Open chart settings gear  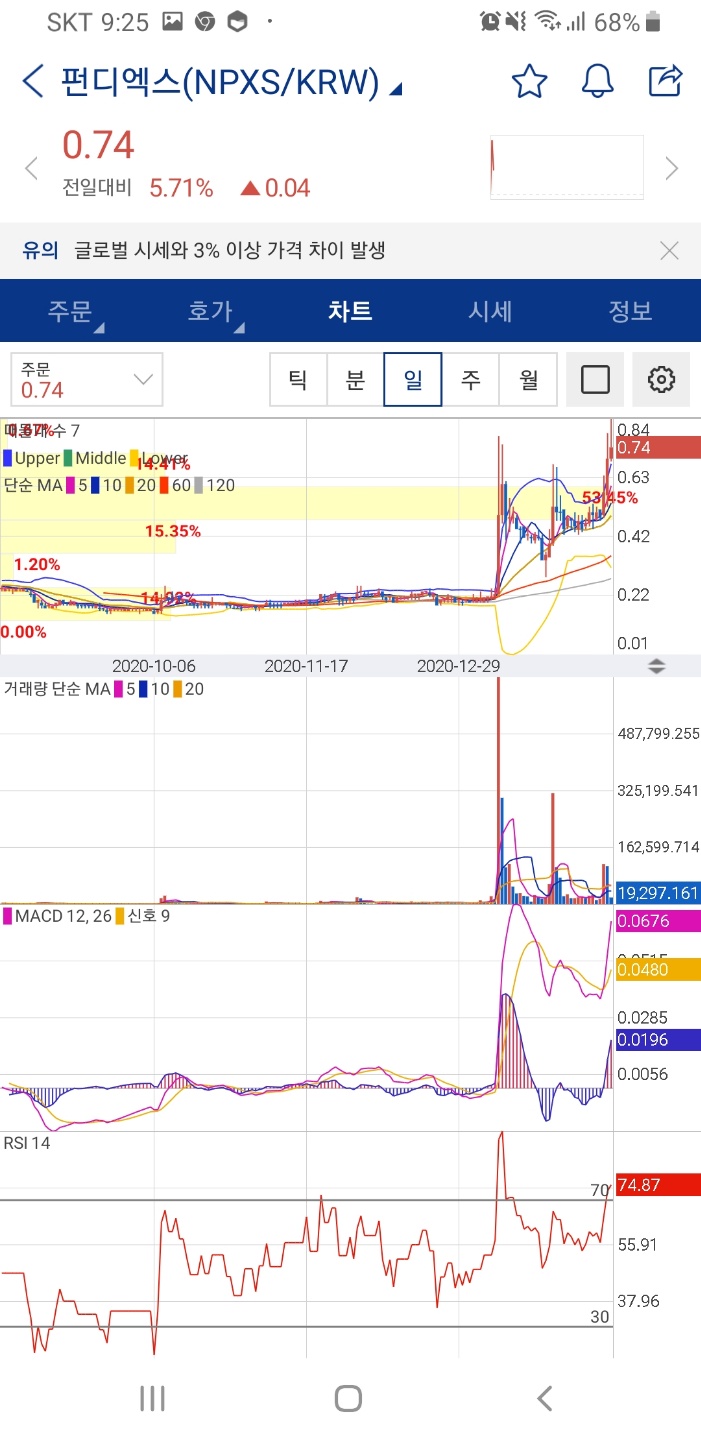click(661, 380)
